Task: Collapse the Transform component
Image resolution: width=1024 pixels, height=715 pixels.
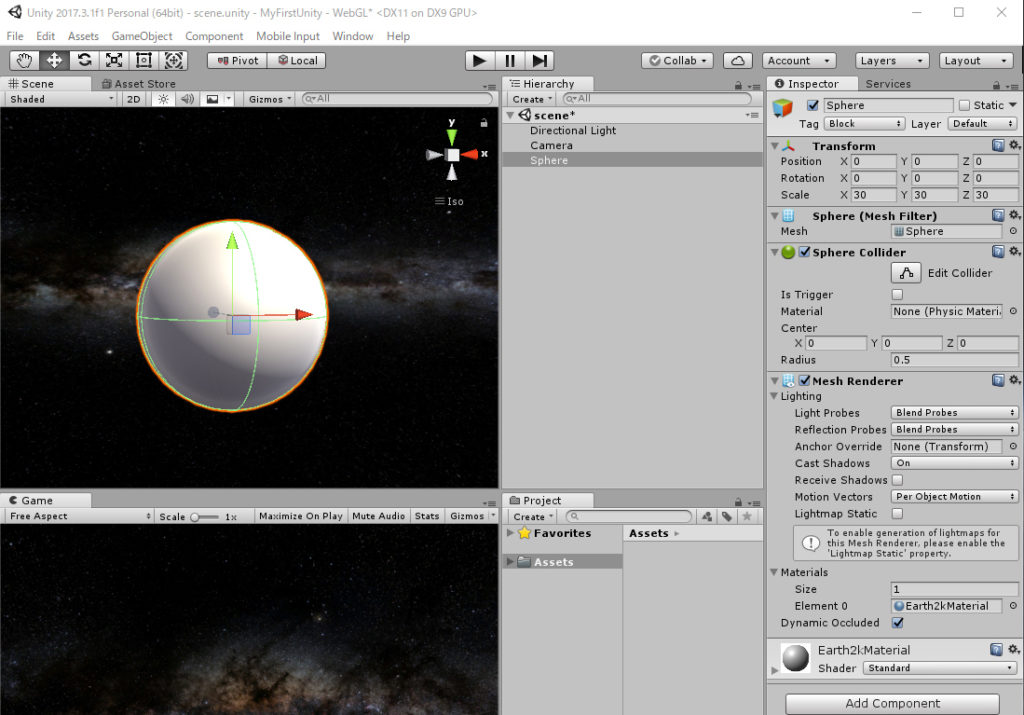Action: coord(775,146)
